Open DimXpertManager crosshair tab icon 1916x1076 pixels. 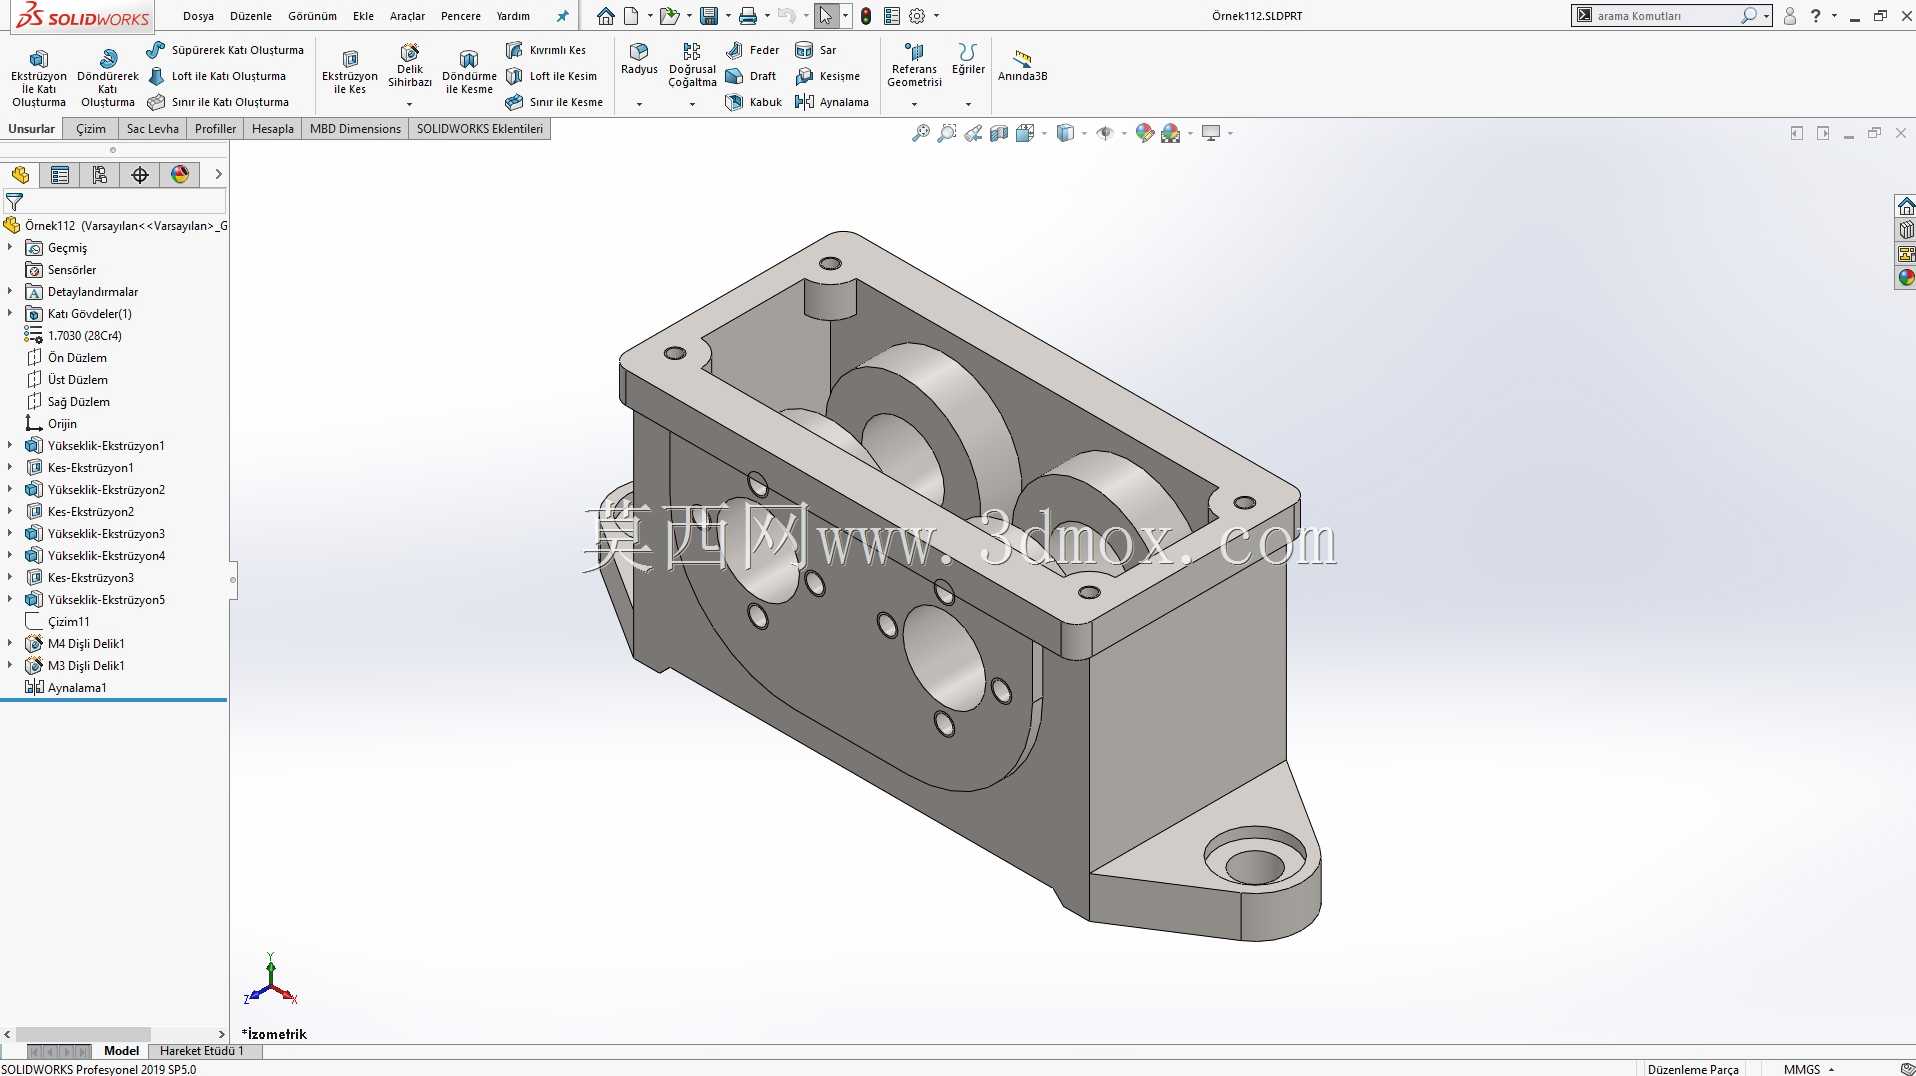140,175
